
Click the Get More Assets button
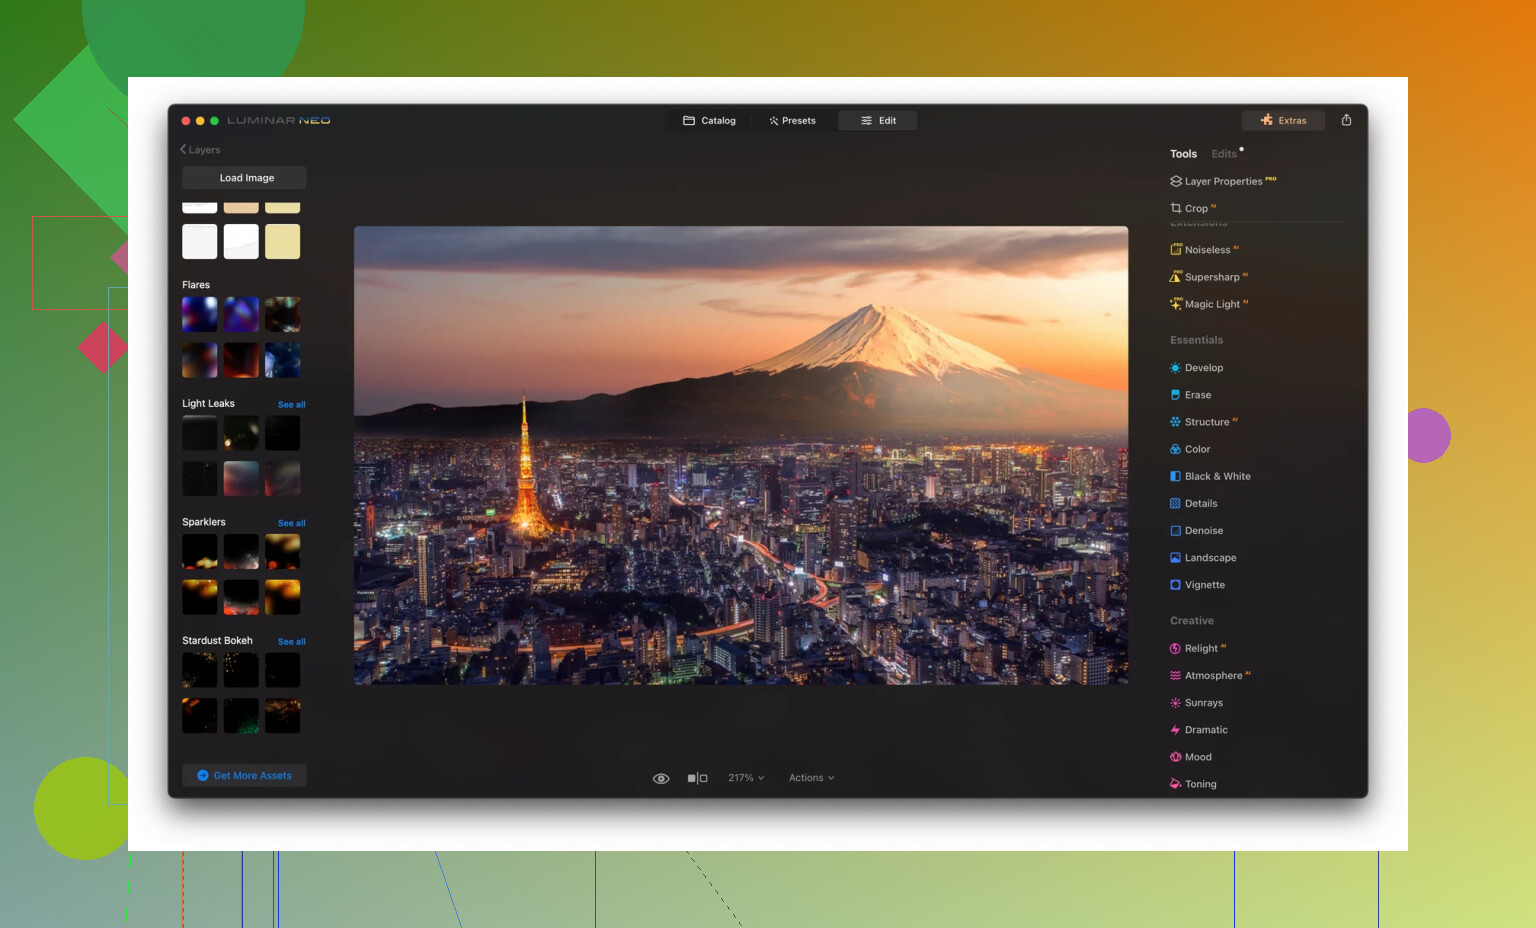click(x=245, y=776)
